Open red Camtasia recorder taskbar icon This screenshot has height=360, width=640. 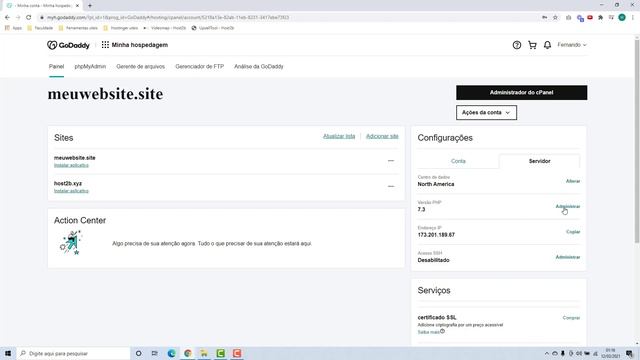click(237, 353)
